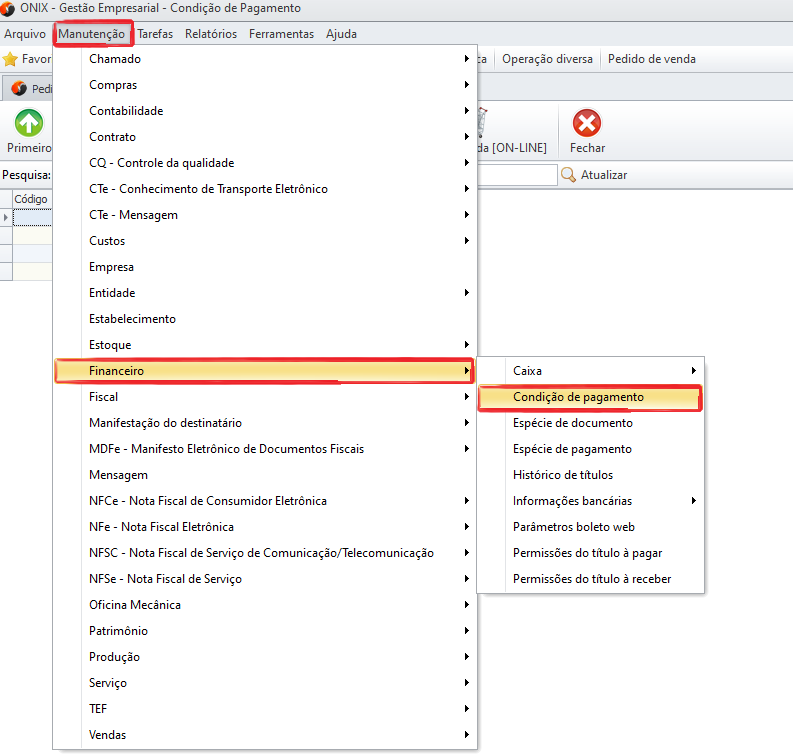Click the red Fechar icon

coord(587,124)
